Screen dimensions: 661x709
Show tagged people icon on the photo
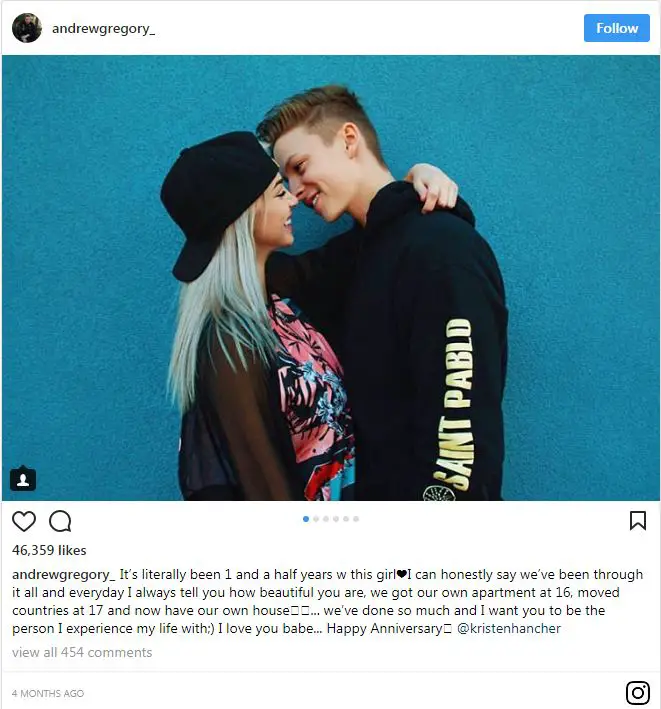23,479
